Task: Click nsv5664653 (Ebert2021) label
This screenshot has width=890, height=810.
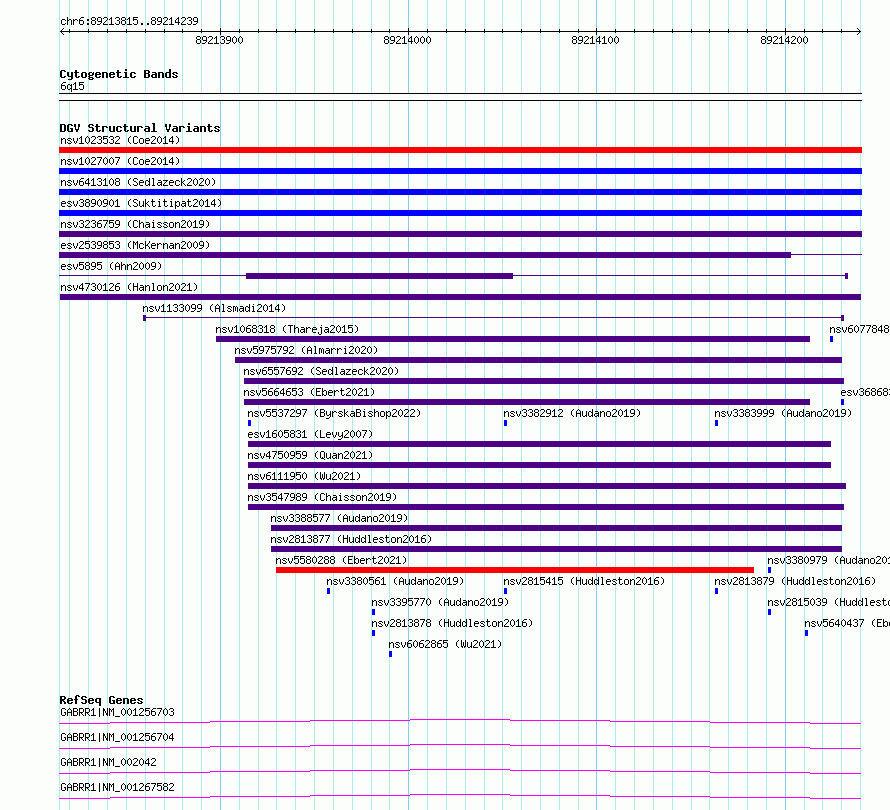Action: [309, 392]
